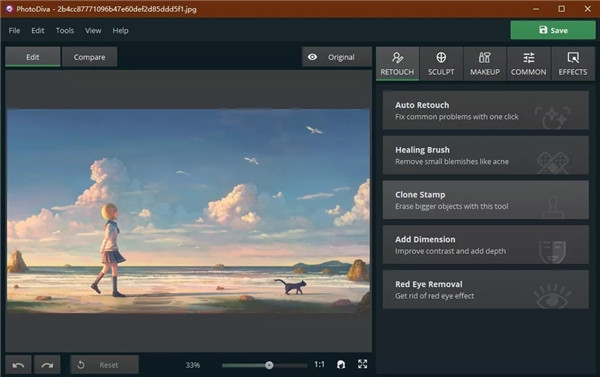This screenshot has width=600, height=377.
Task: Select the Edit view mode
Action: tap(33, 57)
